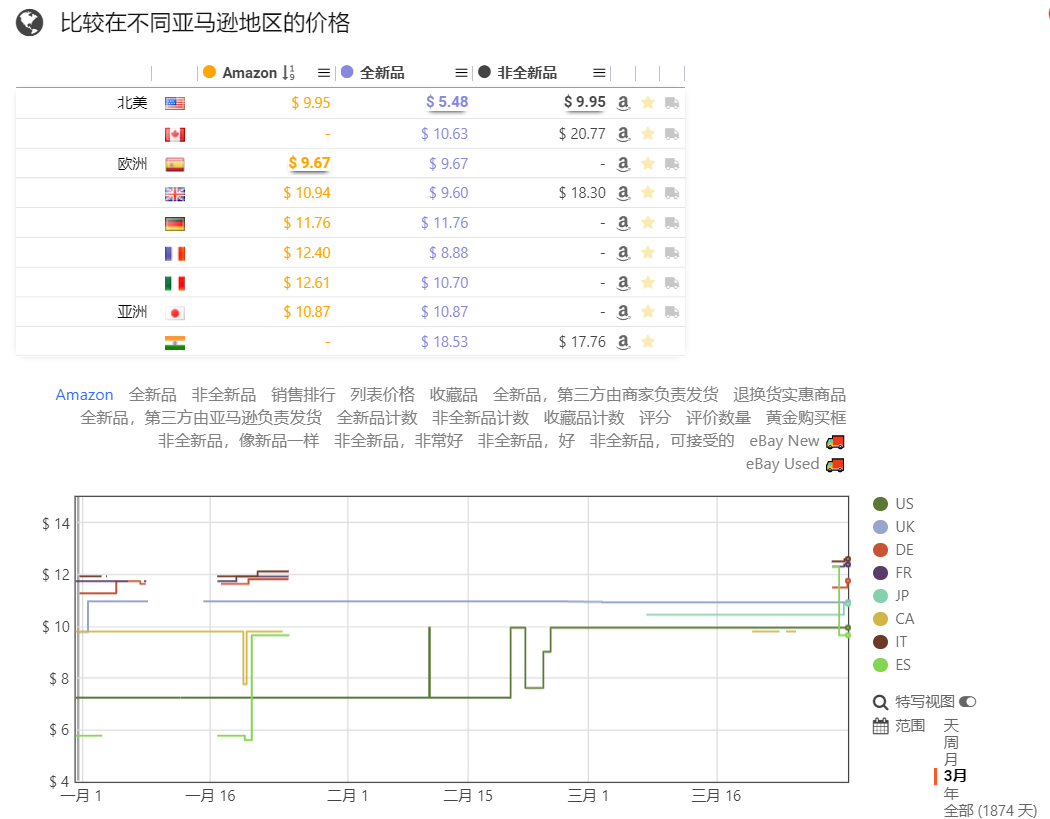The width and height of the screenshot is (1050, 819).
Task: Toggle DE series in chart legend
Action: (893, 550)
